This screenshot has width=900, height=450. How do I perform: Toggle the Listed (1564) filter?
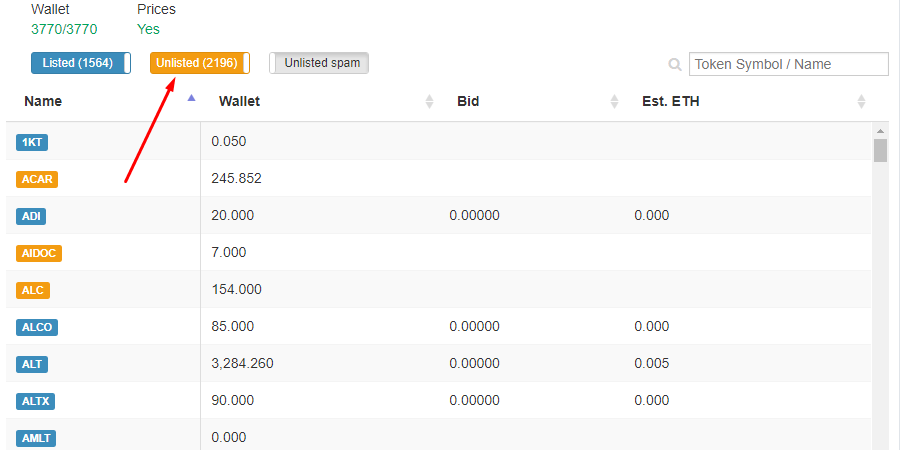point(81,63)
